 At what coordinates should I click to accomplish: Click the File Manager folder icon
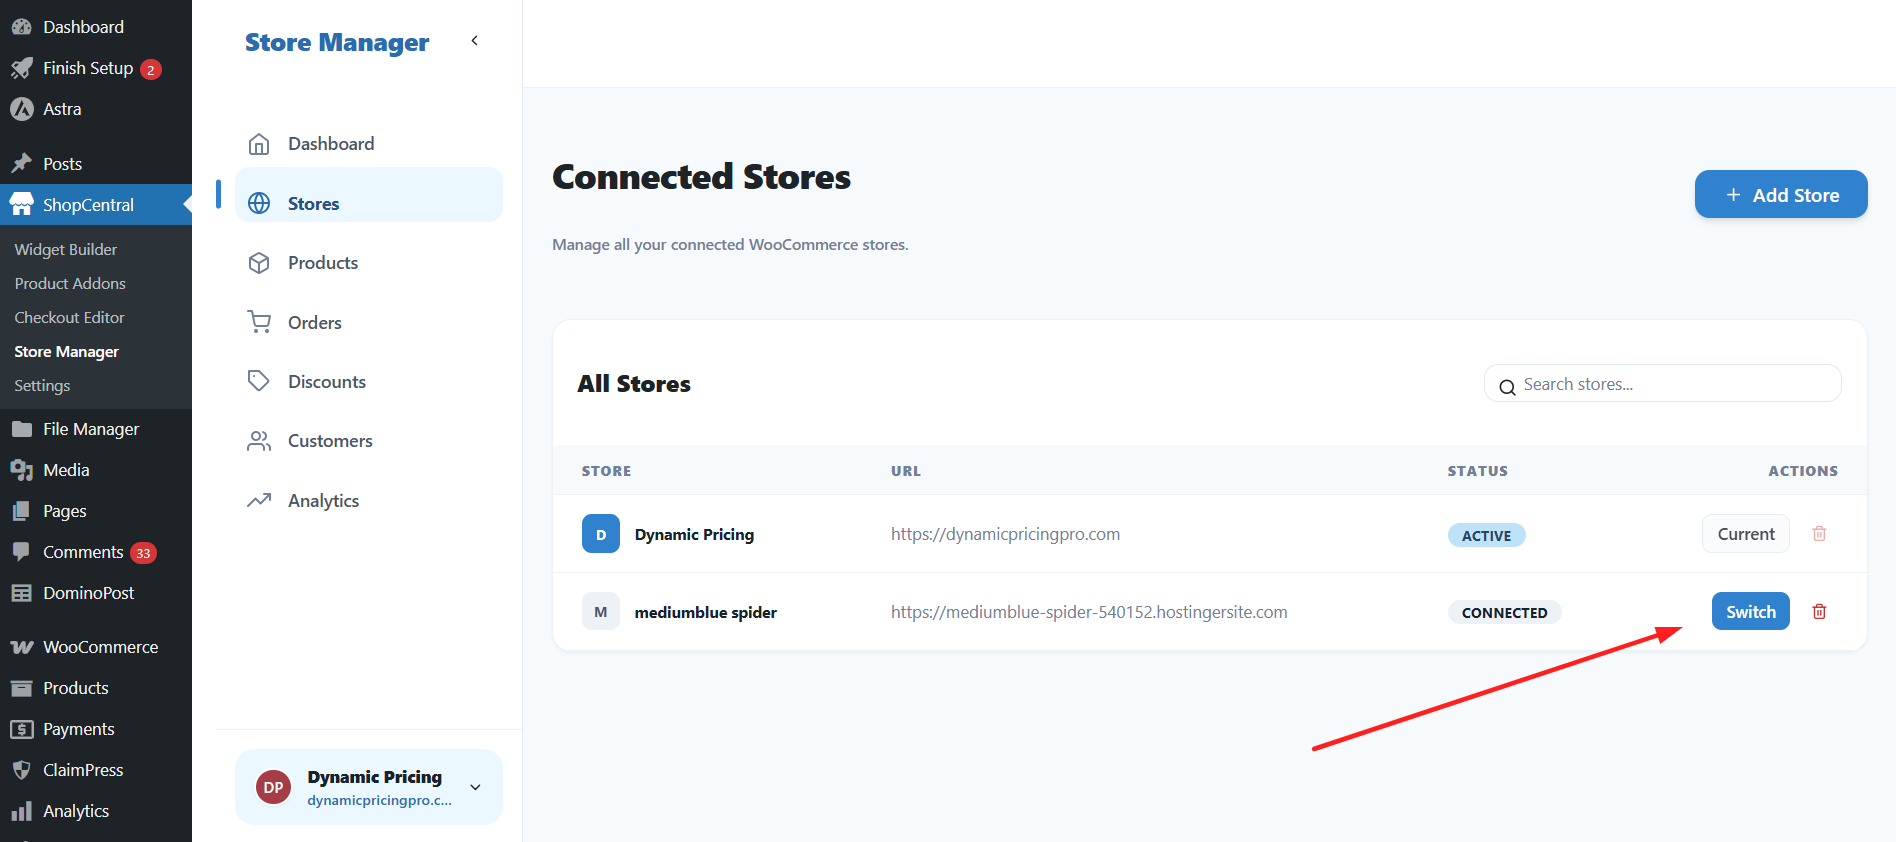[21, 429]
